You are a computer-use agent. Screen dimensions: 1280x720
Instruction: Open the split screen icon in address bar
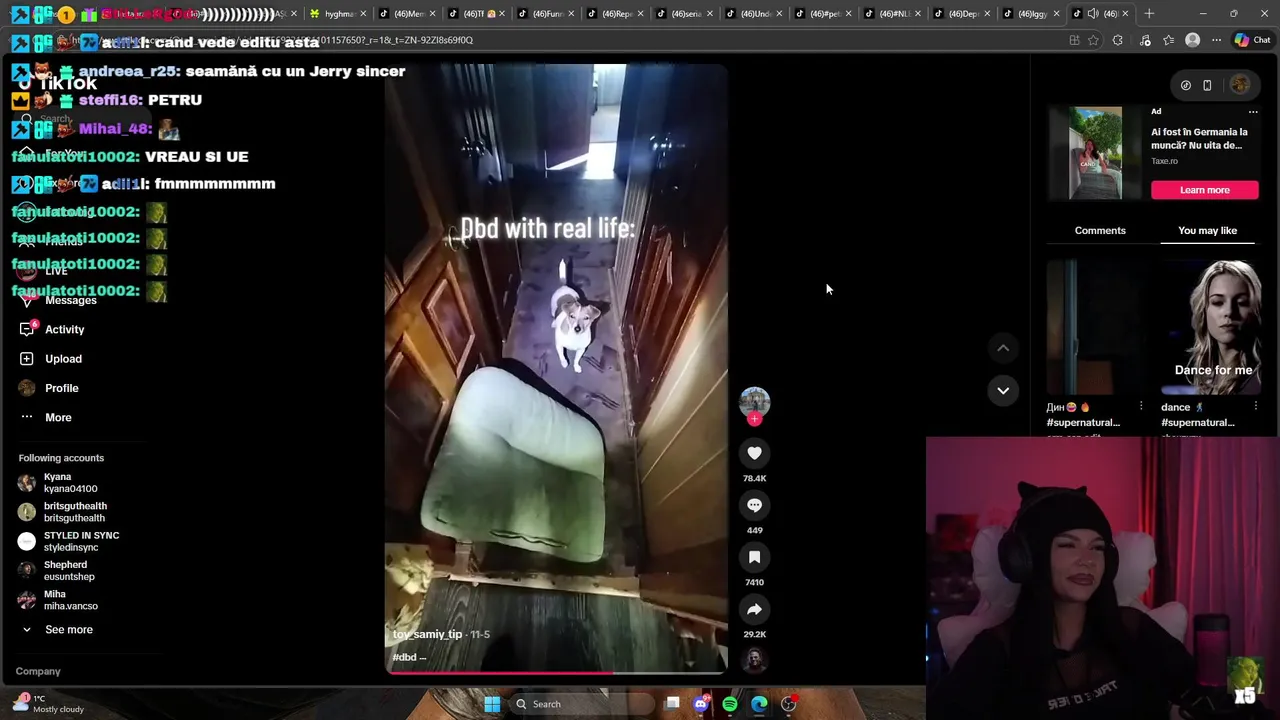click(1074, 40)
